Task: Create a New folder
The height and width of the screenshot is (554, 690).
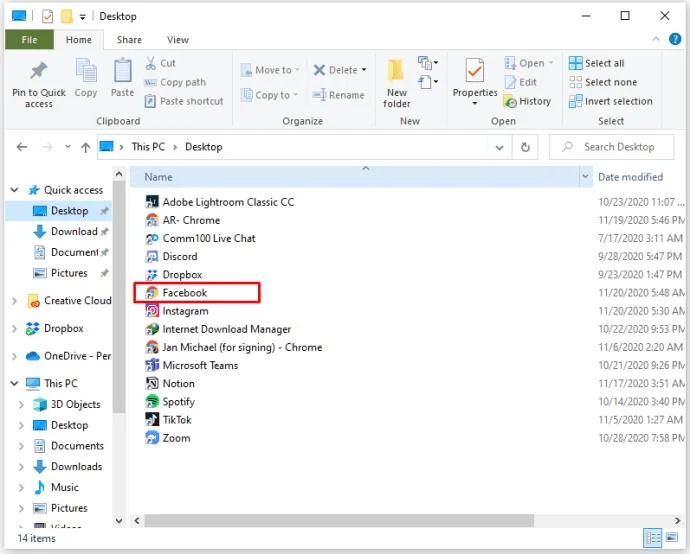Action: tap(396, 84)
